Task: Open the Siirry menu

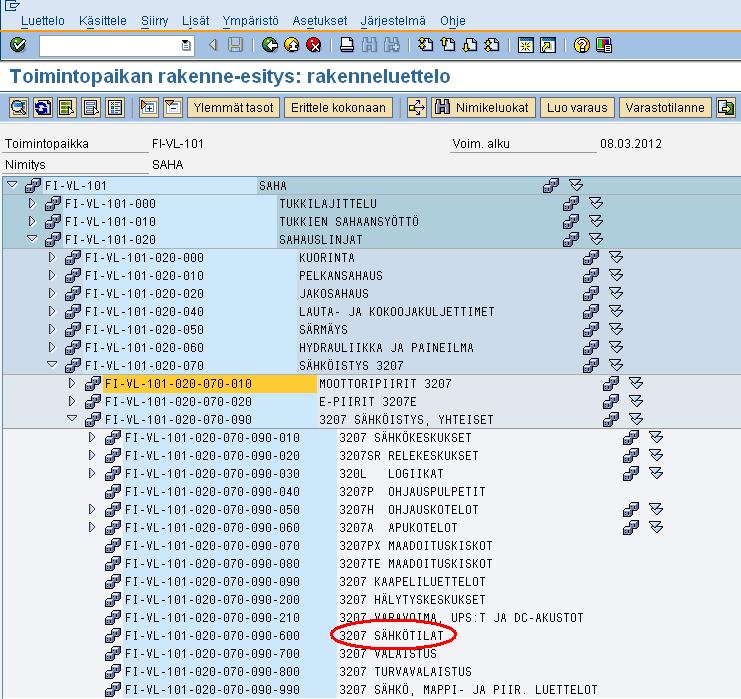Action: tap(155, 21)
